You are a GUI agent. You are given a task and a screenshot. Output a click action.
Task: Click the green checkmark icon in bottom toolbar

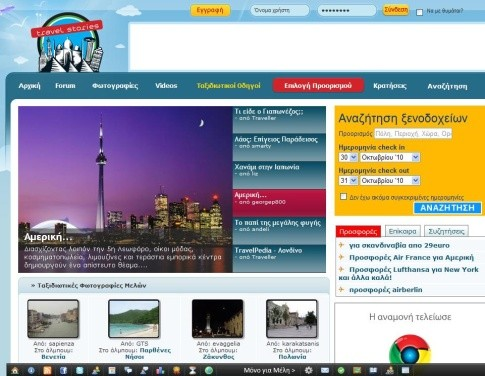(341, 370)
